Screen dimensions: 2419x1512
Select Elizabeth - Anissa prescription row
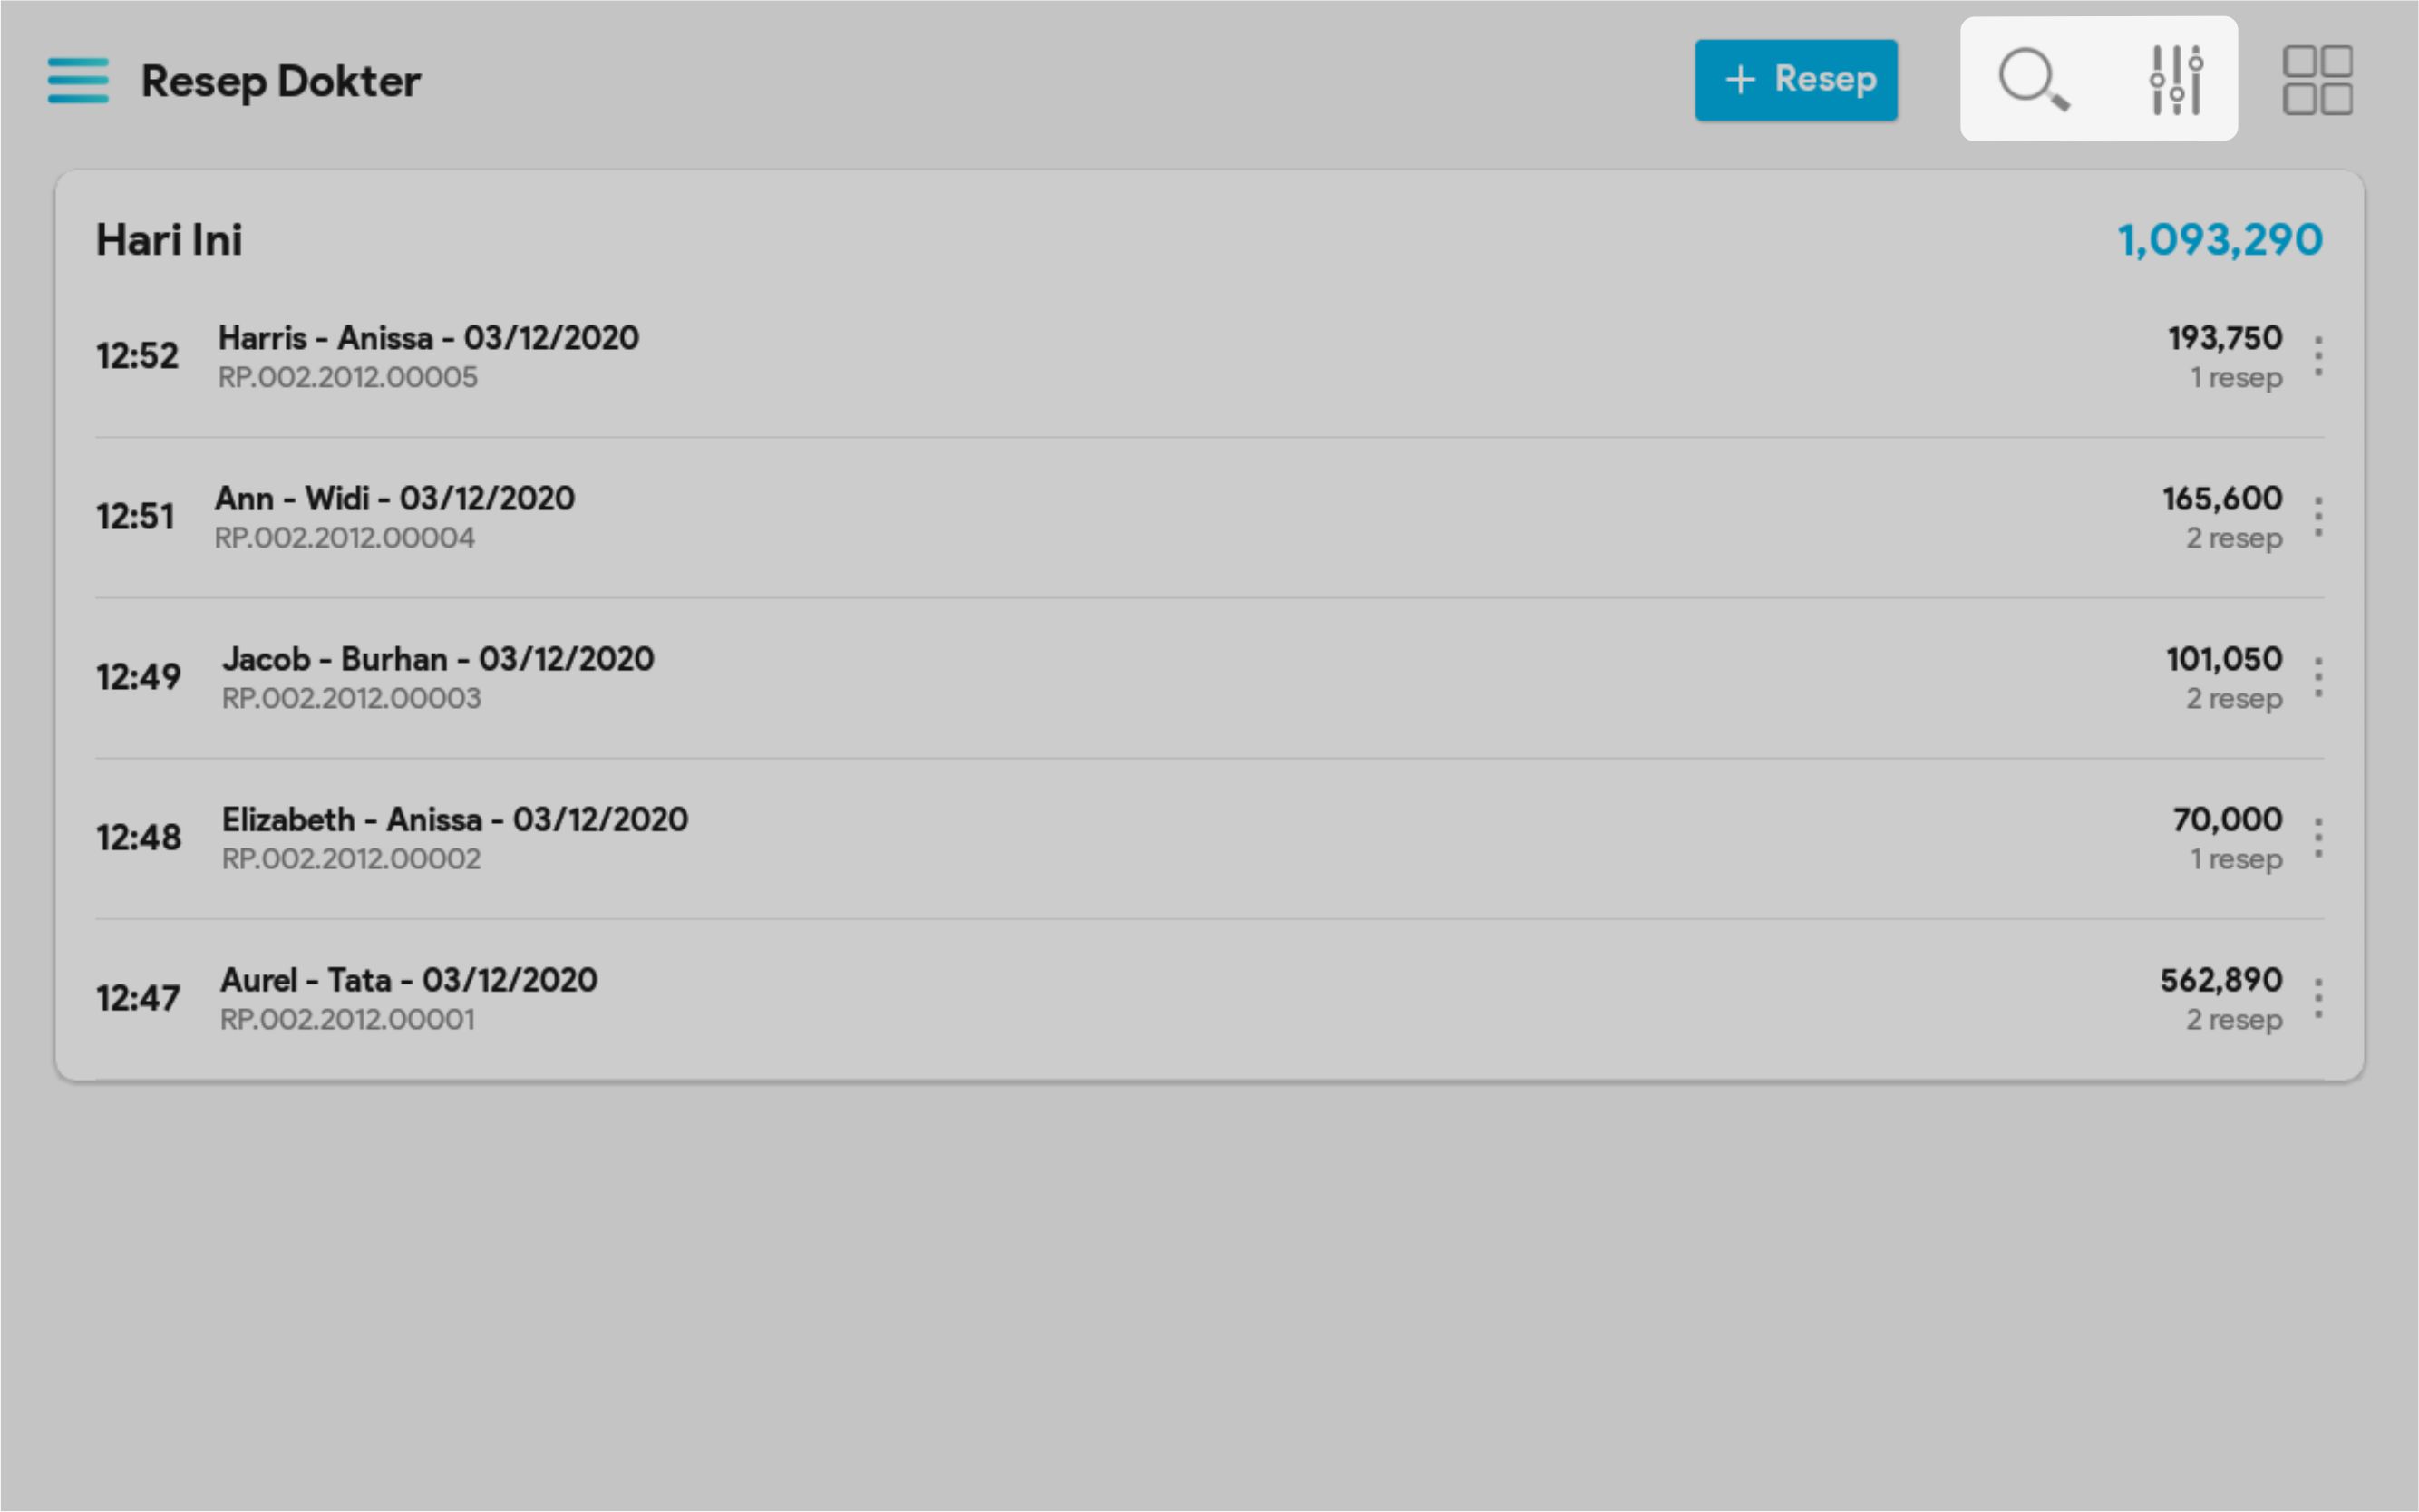click(x=454, y=820)
